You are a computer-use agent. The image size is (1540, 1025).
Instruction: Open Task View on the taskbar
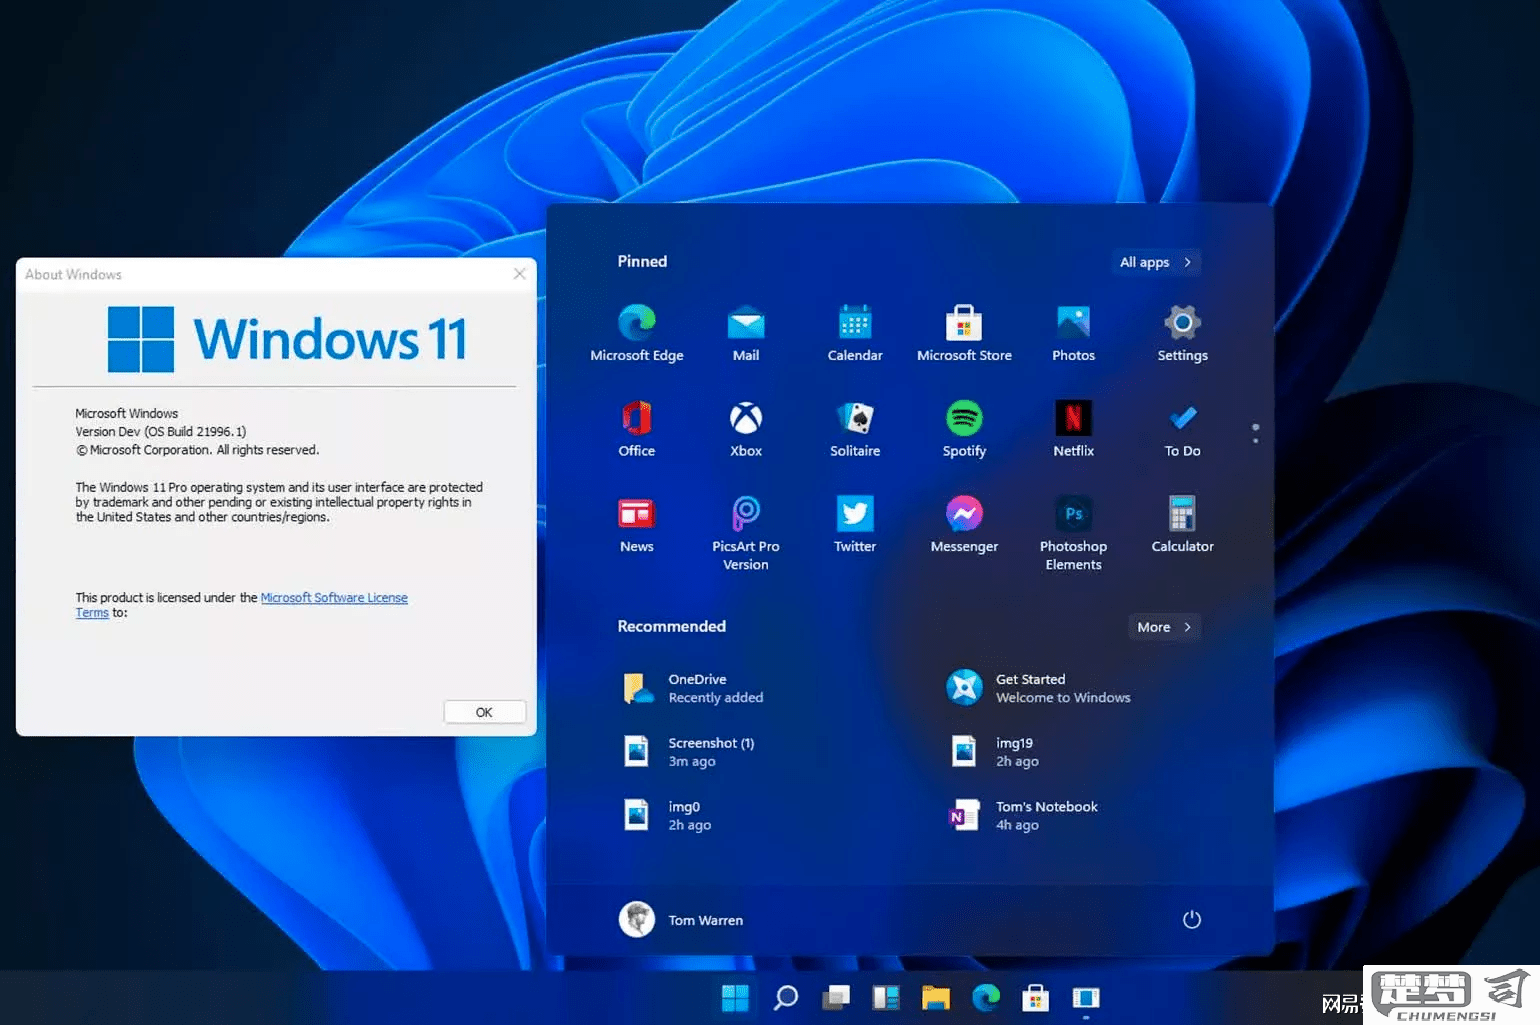(x=836, y=998)
